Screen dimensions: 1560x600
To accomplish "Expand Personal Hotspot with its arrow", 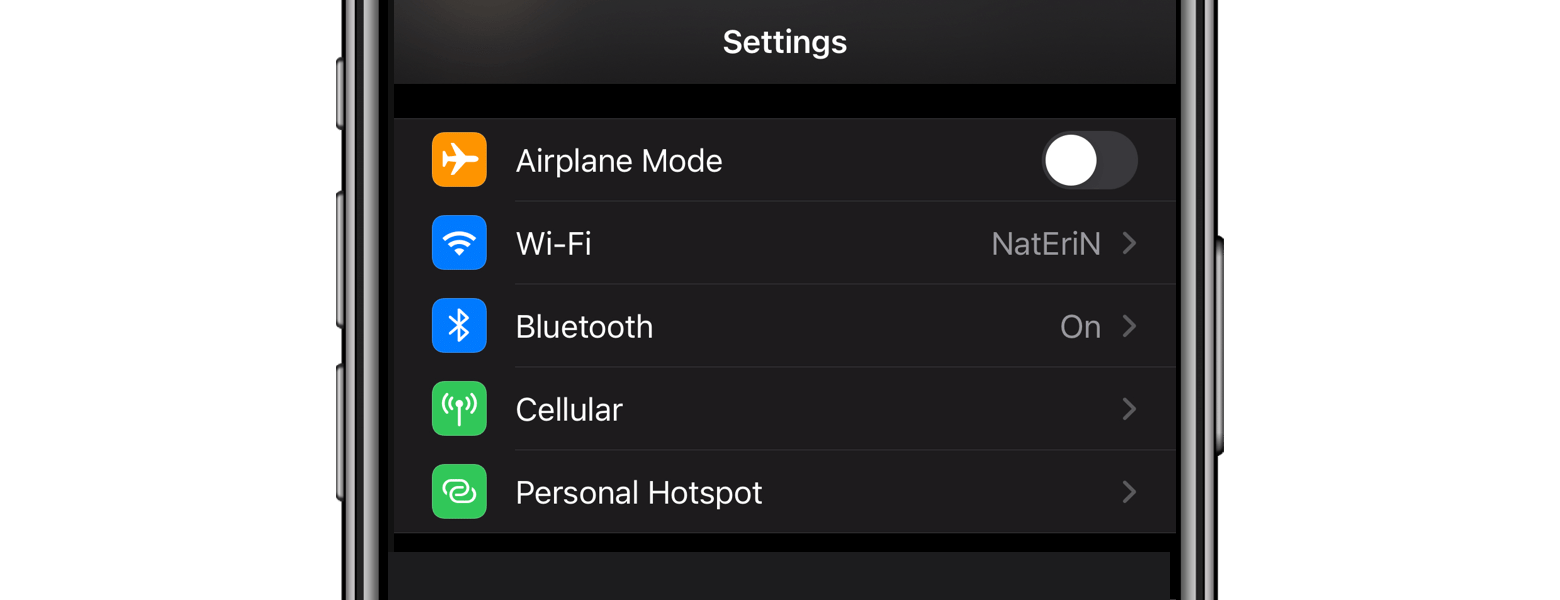I will (1130, 492).
